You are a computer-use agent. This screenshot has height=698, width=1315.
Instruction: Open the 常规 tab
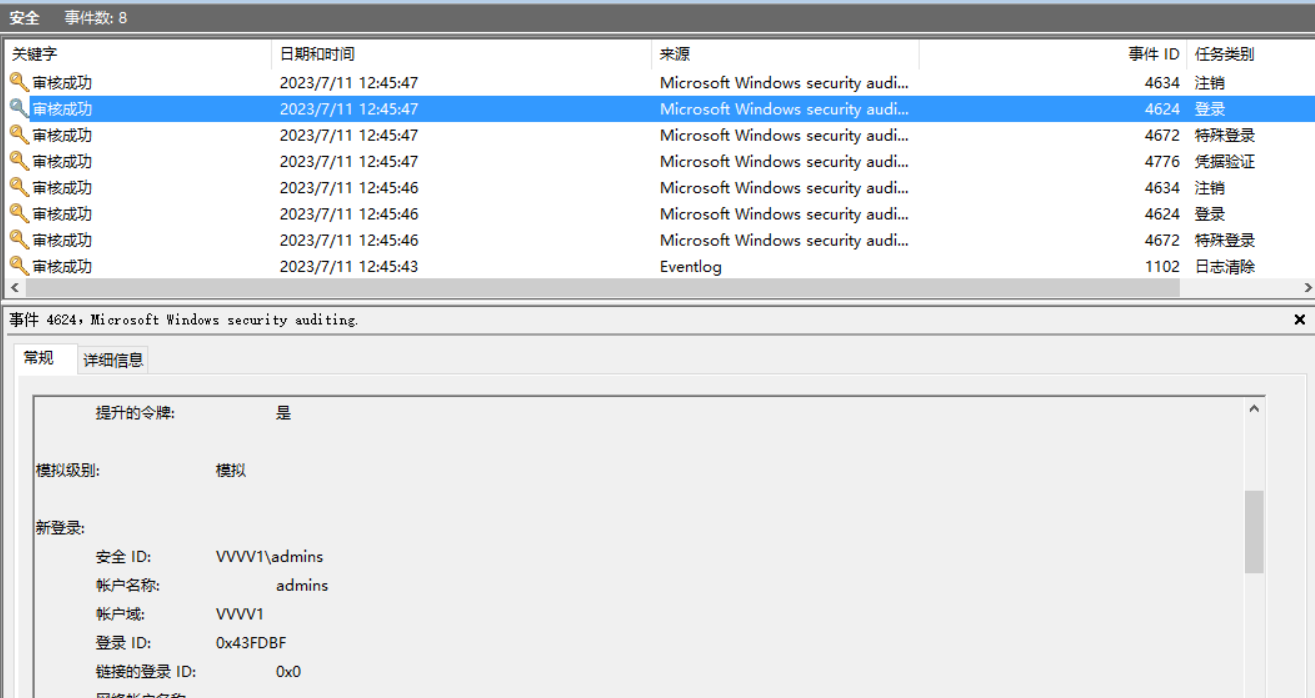pyautogui.click(x=40, y=358)
